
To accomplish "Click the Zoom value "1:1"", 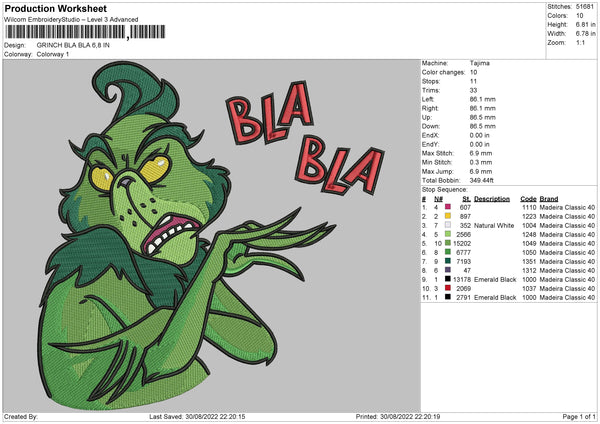I will [x=580, y=42].
